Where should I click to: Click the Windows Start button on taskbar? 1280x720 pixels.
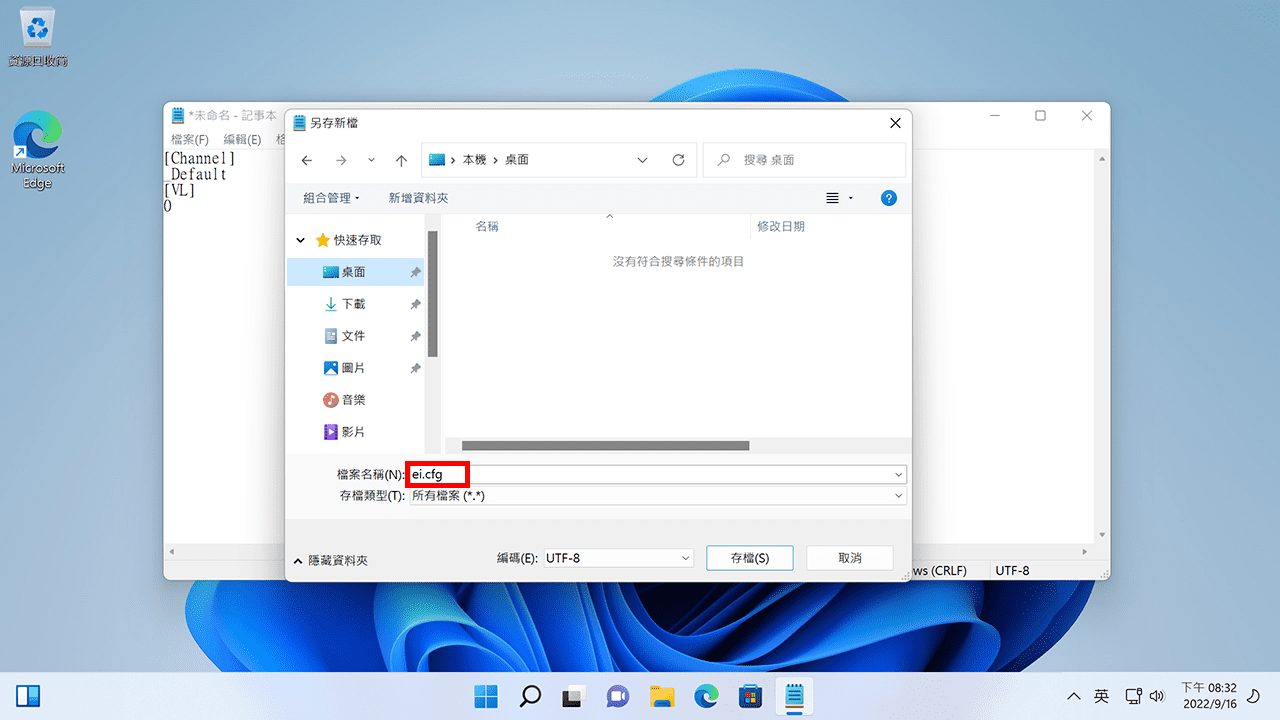tap(486, 696)
